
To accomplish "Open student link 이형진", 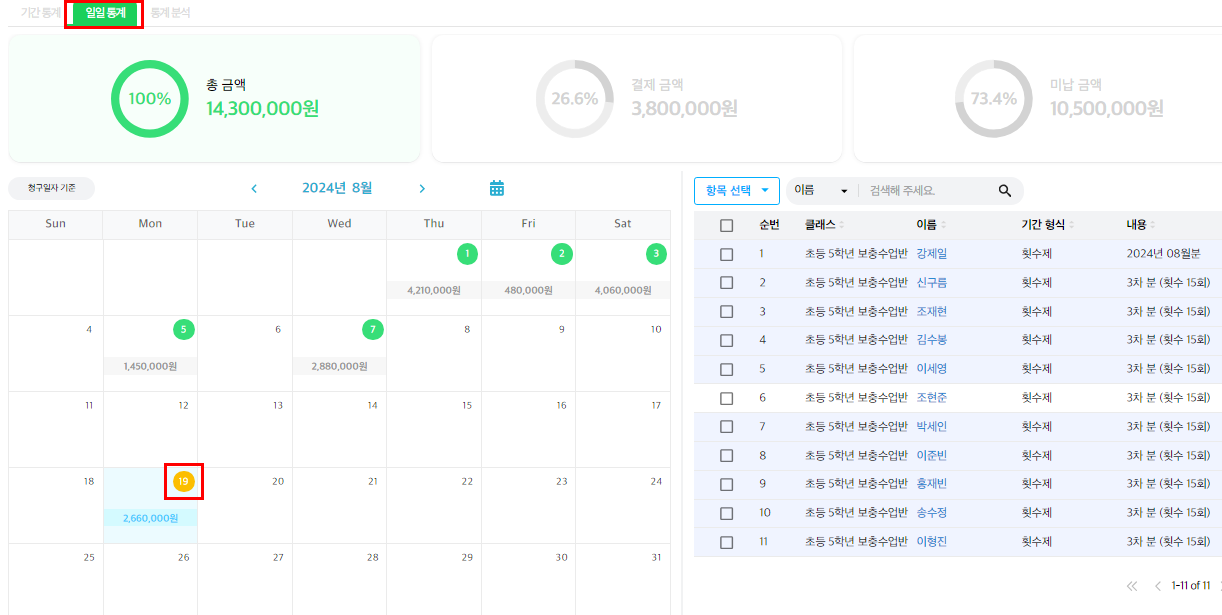I will (931, 542).
